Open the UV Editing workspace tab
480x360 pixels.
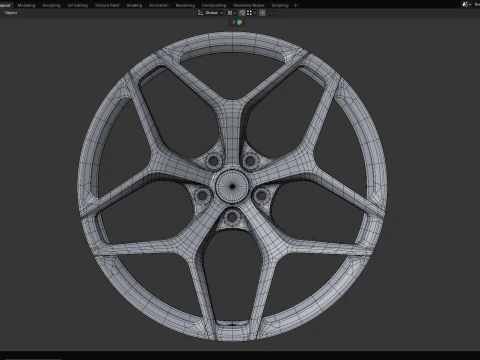(78, 5)
